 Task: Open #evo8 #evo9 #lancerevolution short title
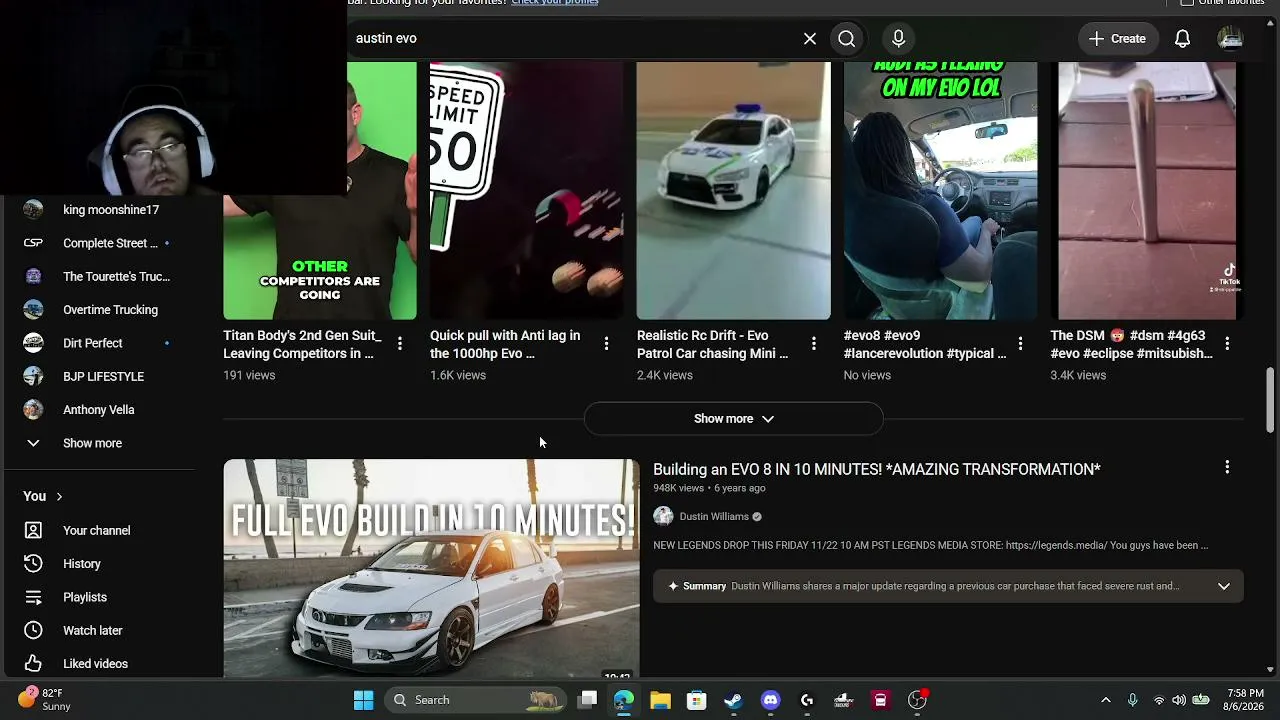(x=925, y=344)
